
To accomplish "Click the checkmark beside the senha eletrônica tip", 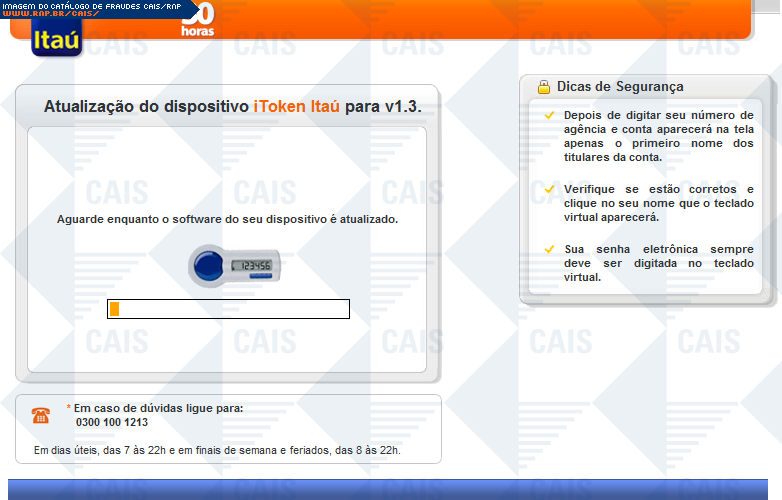I will click(x=549, y=248).
